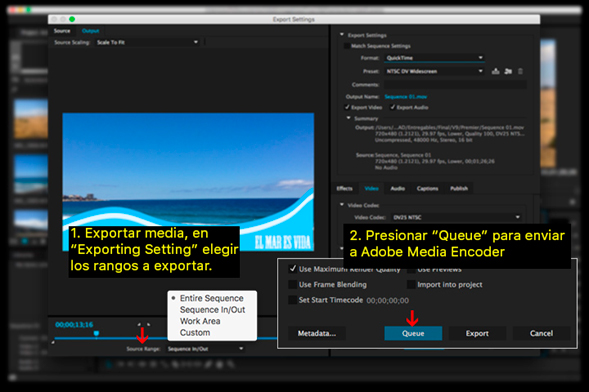Click the Delete Preset trash icon

click(x=520, y=71)
